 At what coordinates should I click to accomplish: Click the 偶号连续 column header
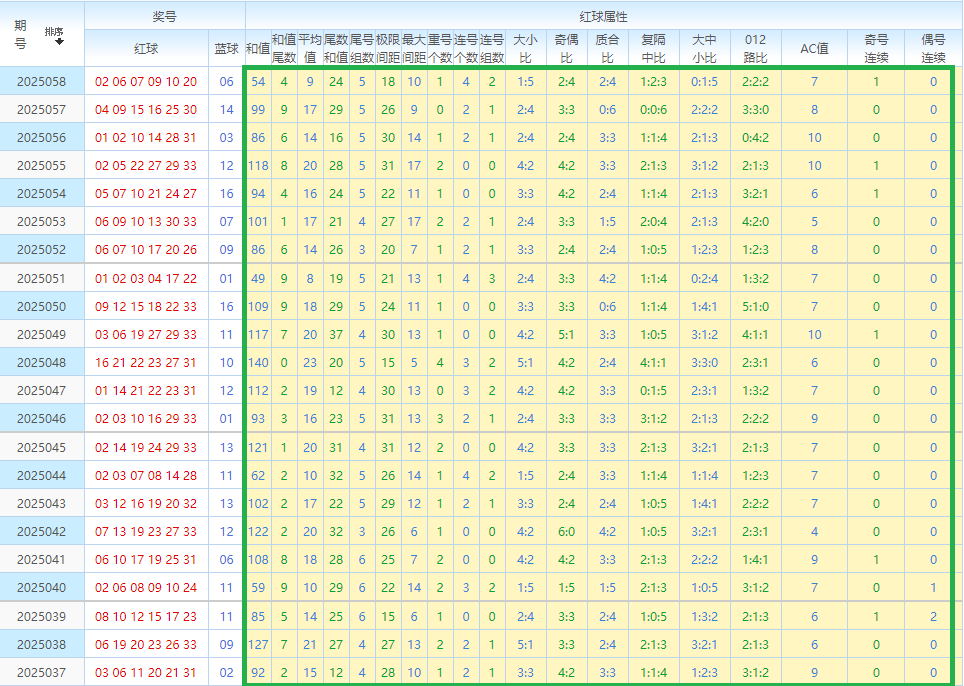click(933, 48)
